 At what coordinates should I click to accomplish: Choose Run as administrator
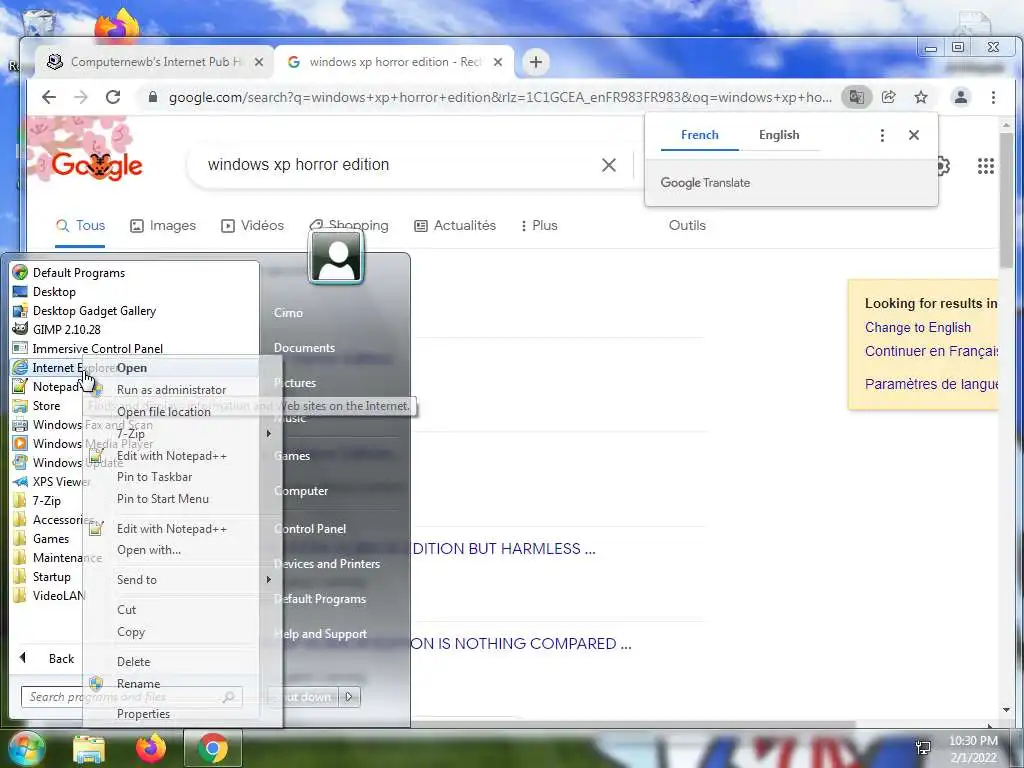pyautogui.click(x=183, y=390)
